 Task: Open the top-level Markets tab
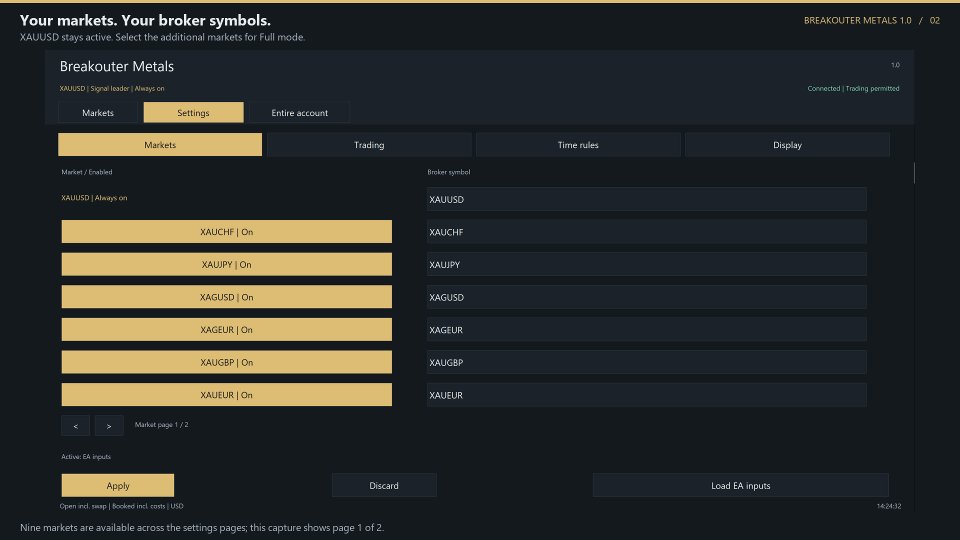coord(98,113)
